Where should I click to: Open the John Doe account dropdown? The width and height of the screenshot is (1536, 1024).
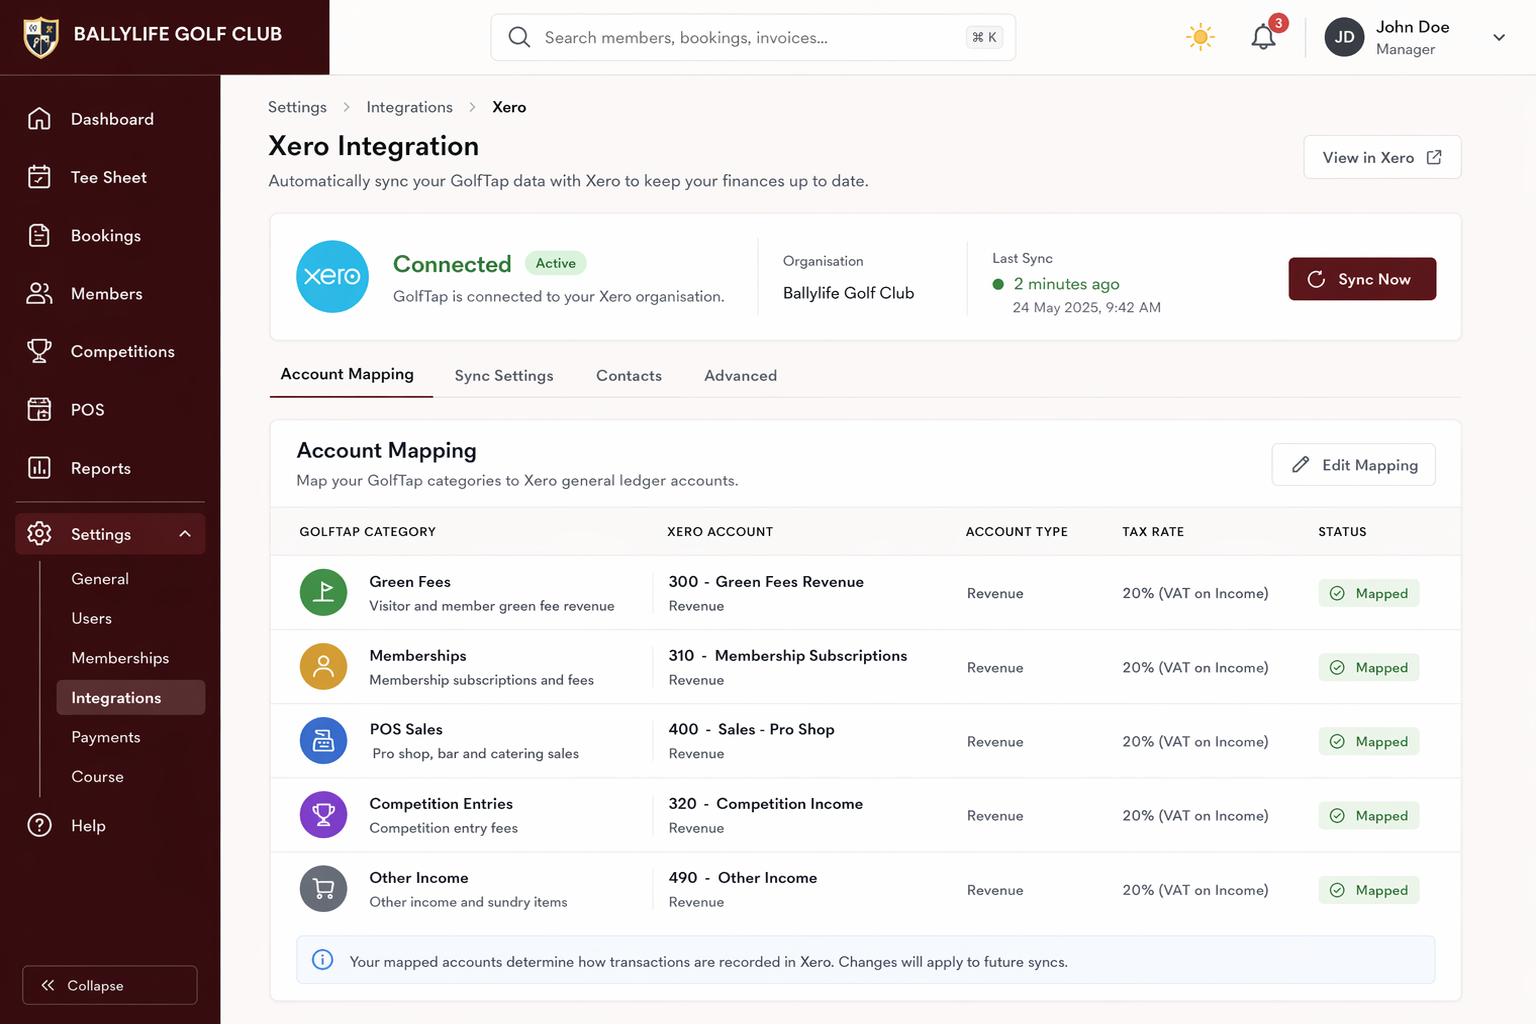tap(1498, 37)
